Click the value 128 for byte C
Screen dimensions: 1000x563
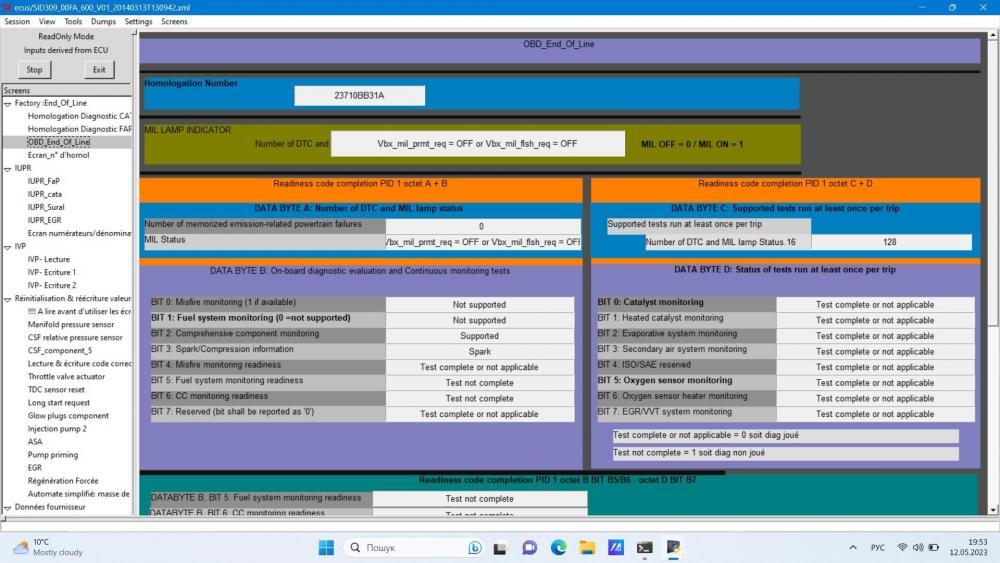(891, 242)
